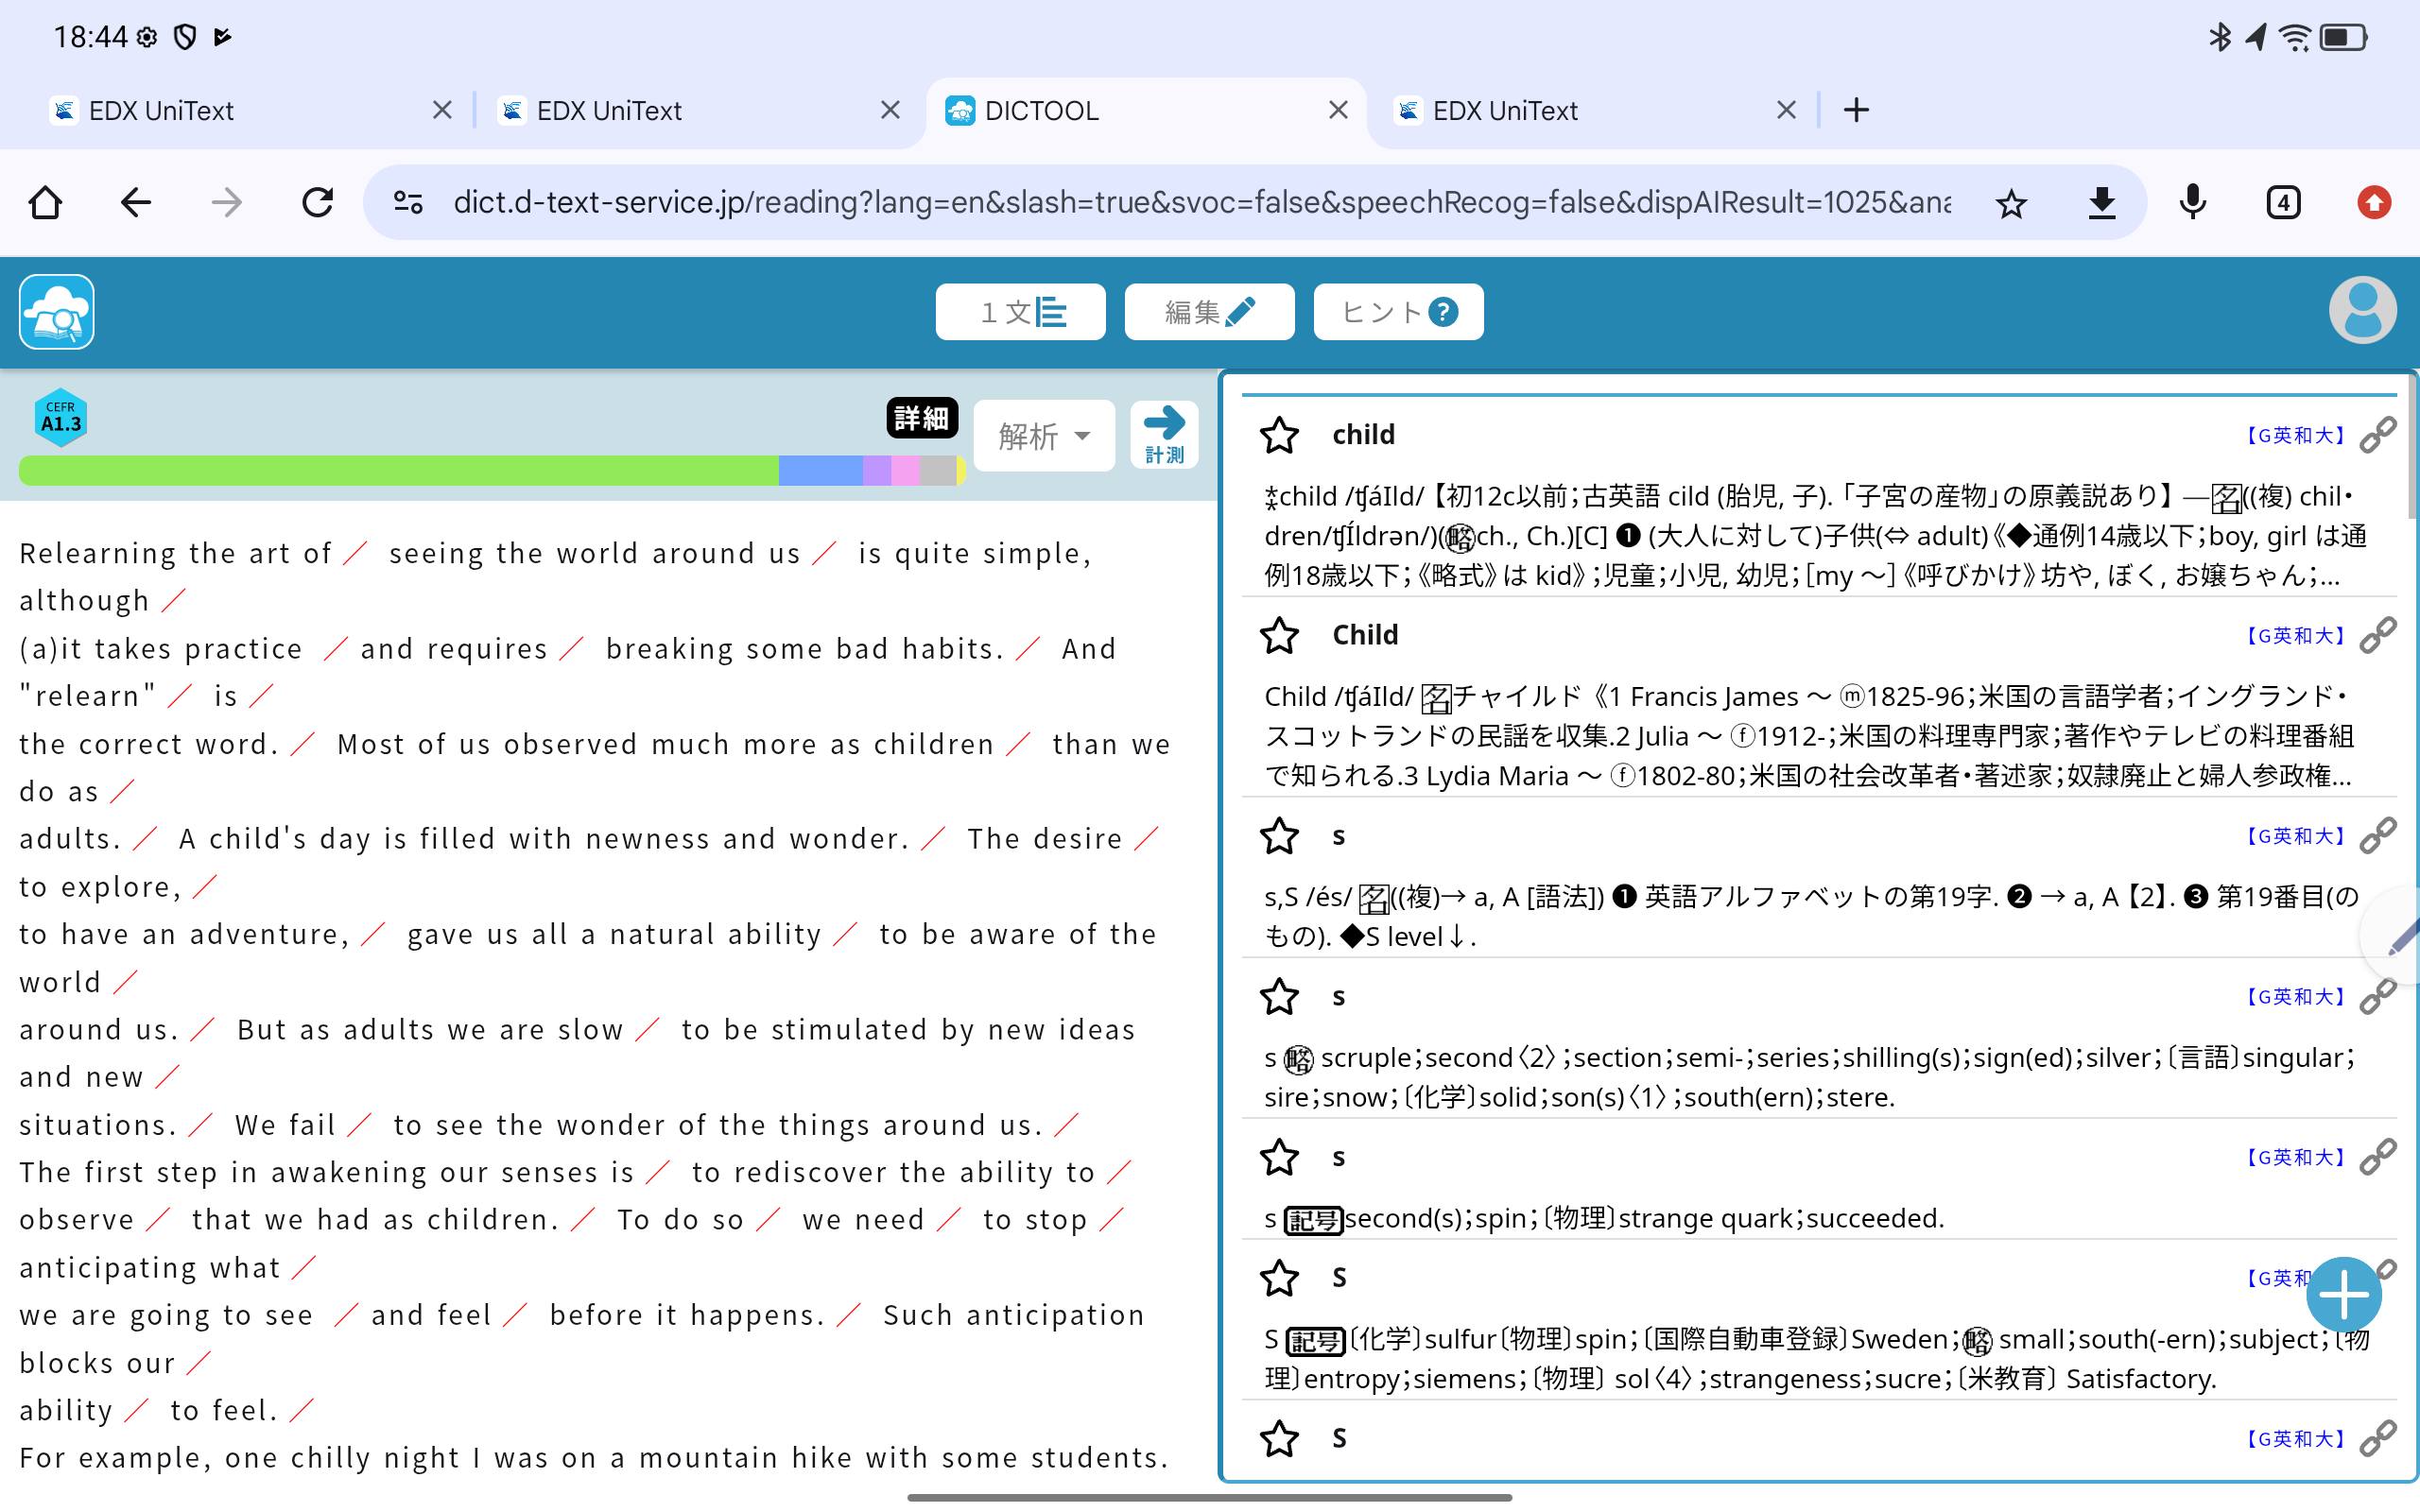
Task: Click the DICTOOL cloud logo icon
Action: [57, 312]
